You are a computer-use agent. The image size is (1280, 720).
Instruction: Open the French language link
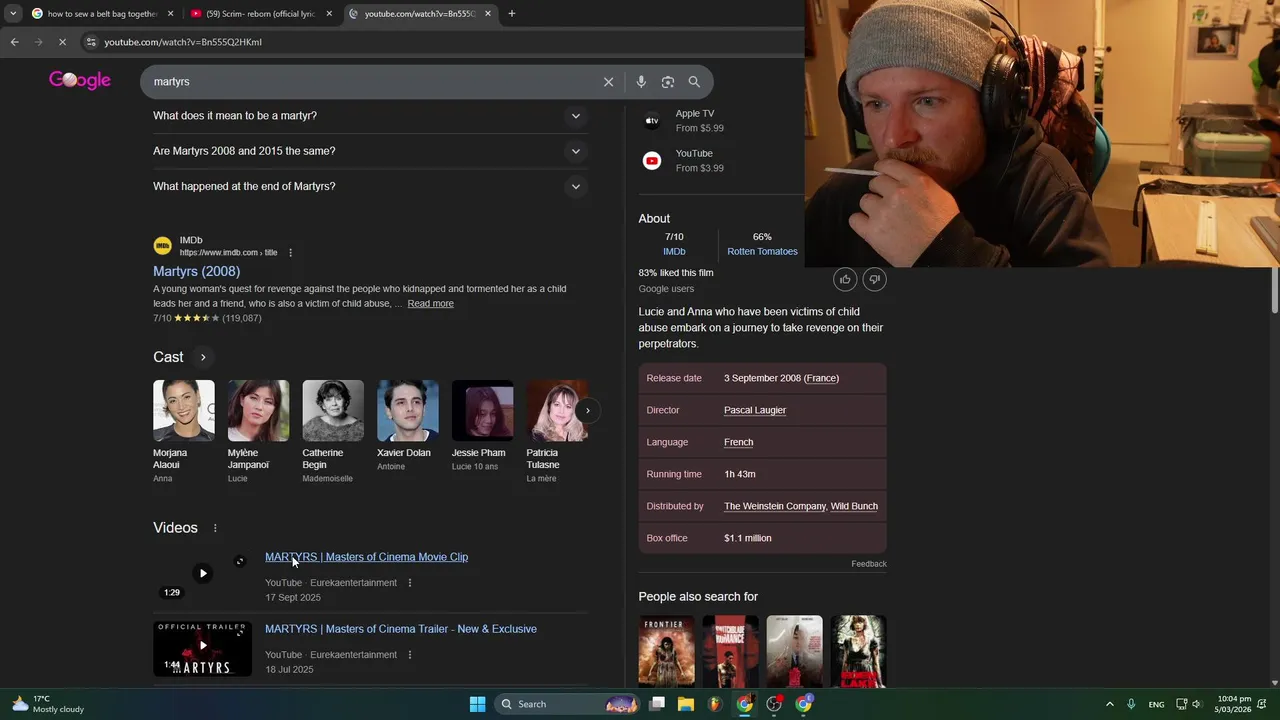(739, 442)
